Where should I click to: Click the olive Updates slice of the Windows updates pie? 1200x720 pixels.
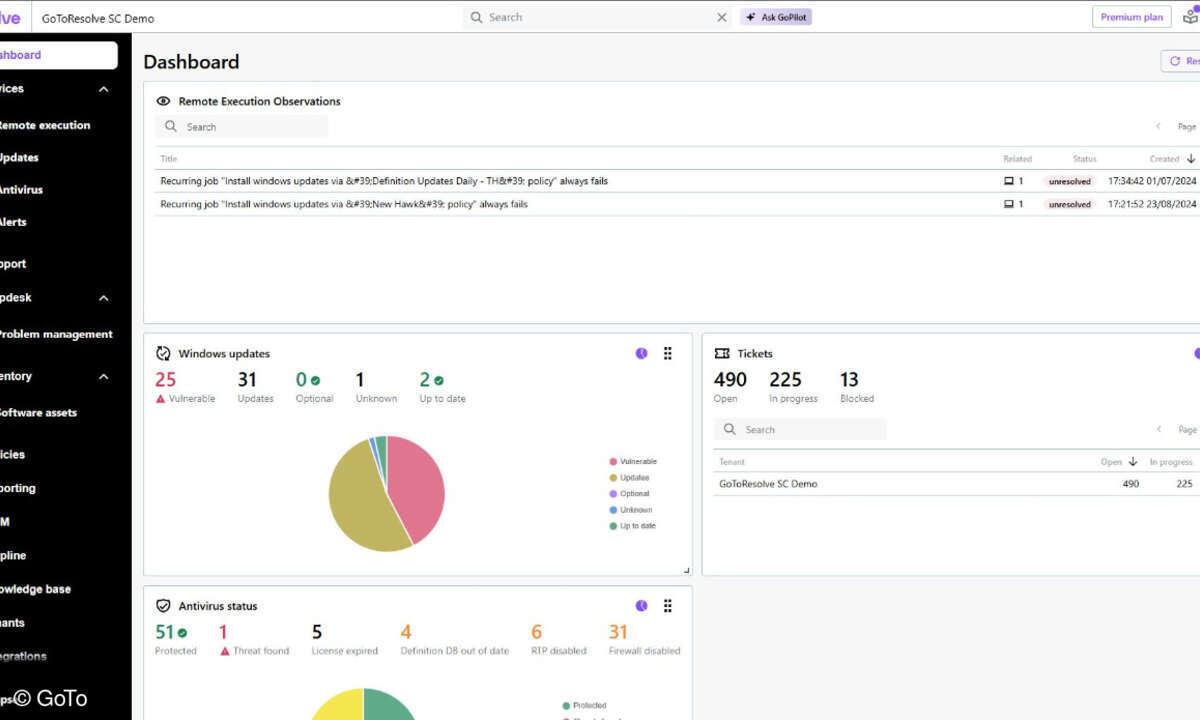point(362,500)
